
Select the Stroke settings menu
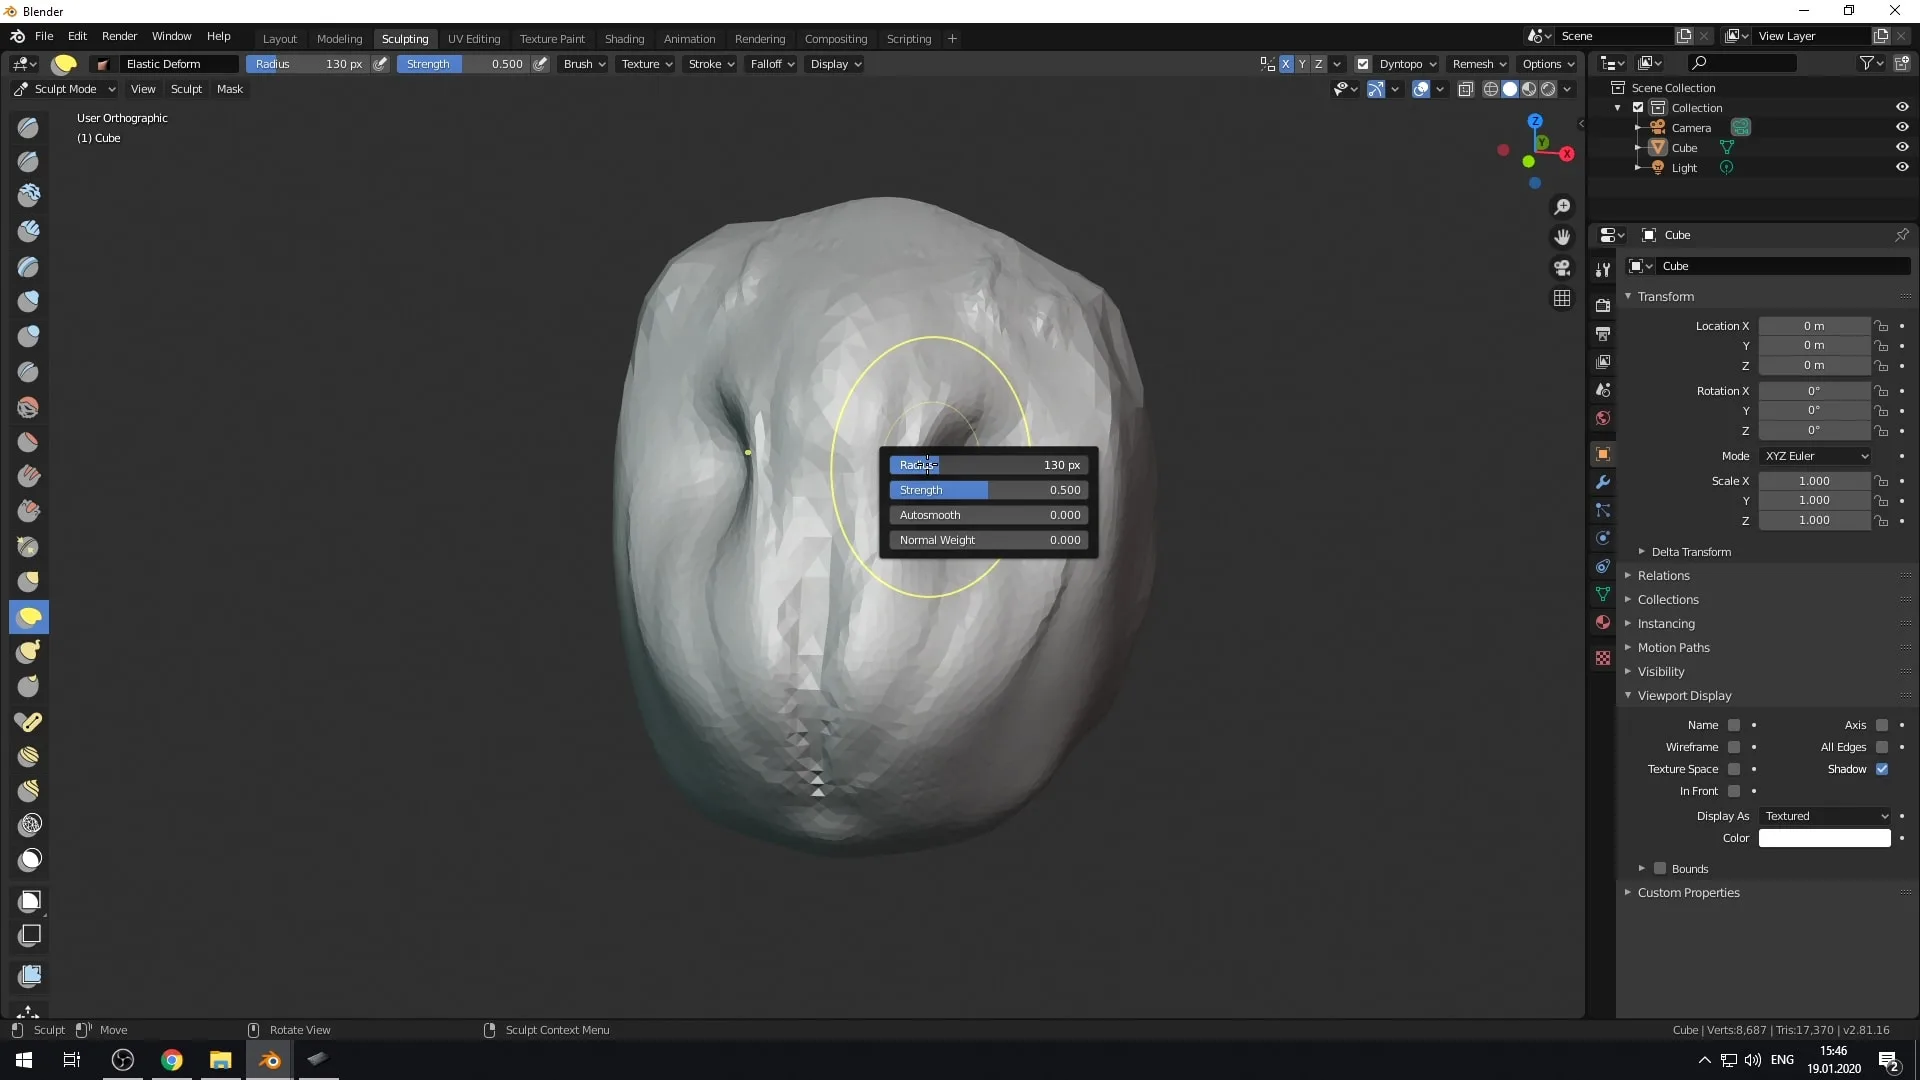(x=712, y=63)
